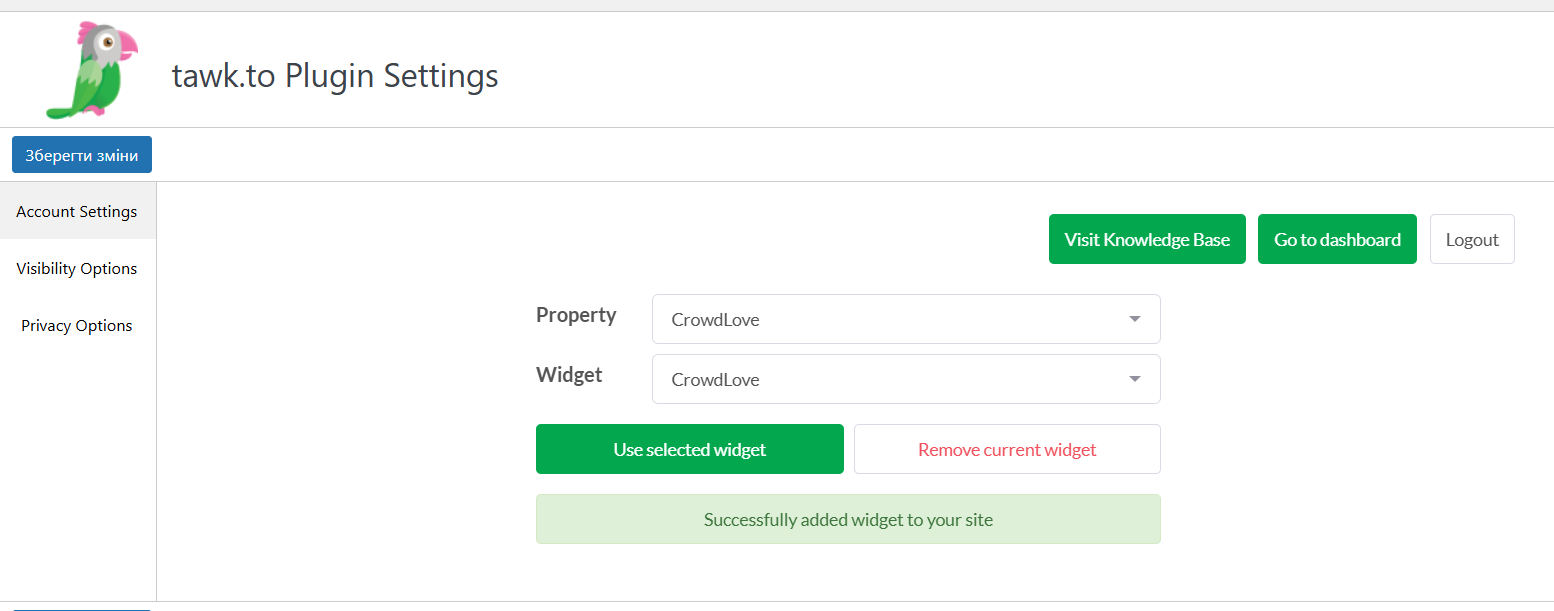Click the Logout button
Viewport: 1554px width, 611px height.
point(1472,239)
